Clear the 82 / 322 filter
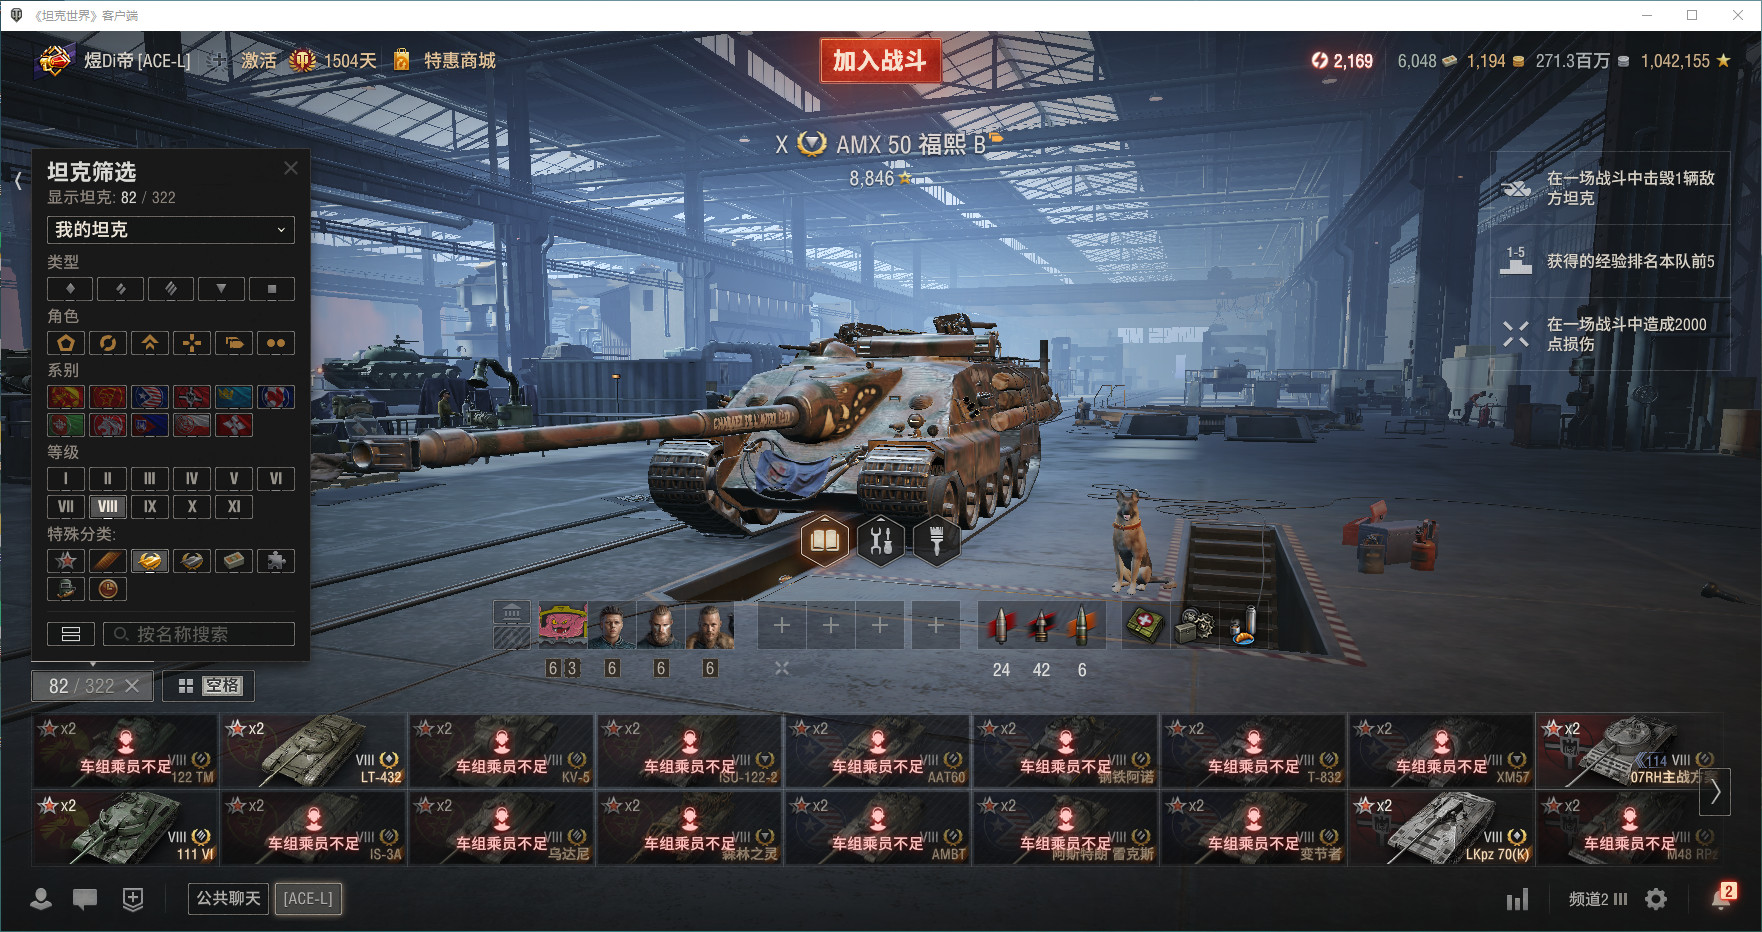 pyautogui.click(x=132, y=686)
